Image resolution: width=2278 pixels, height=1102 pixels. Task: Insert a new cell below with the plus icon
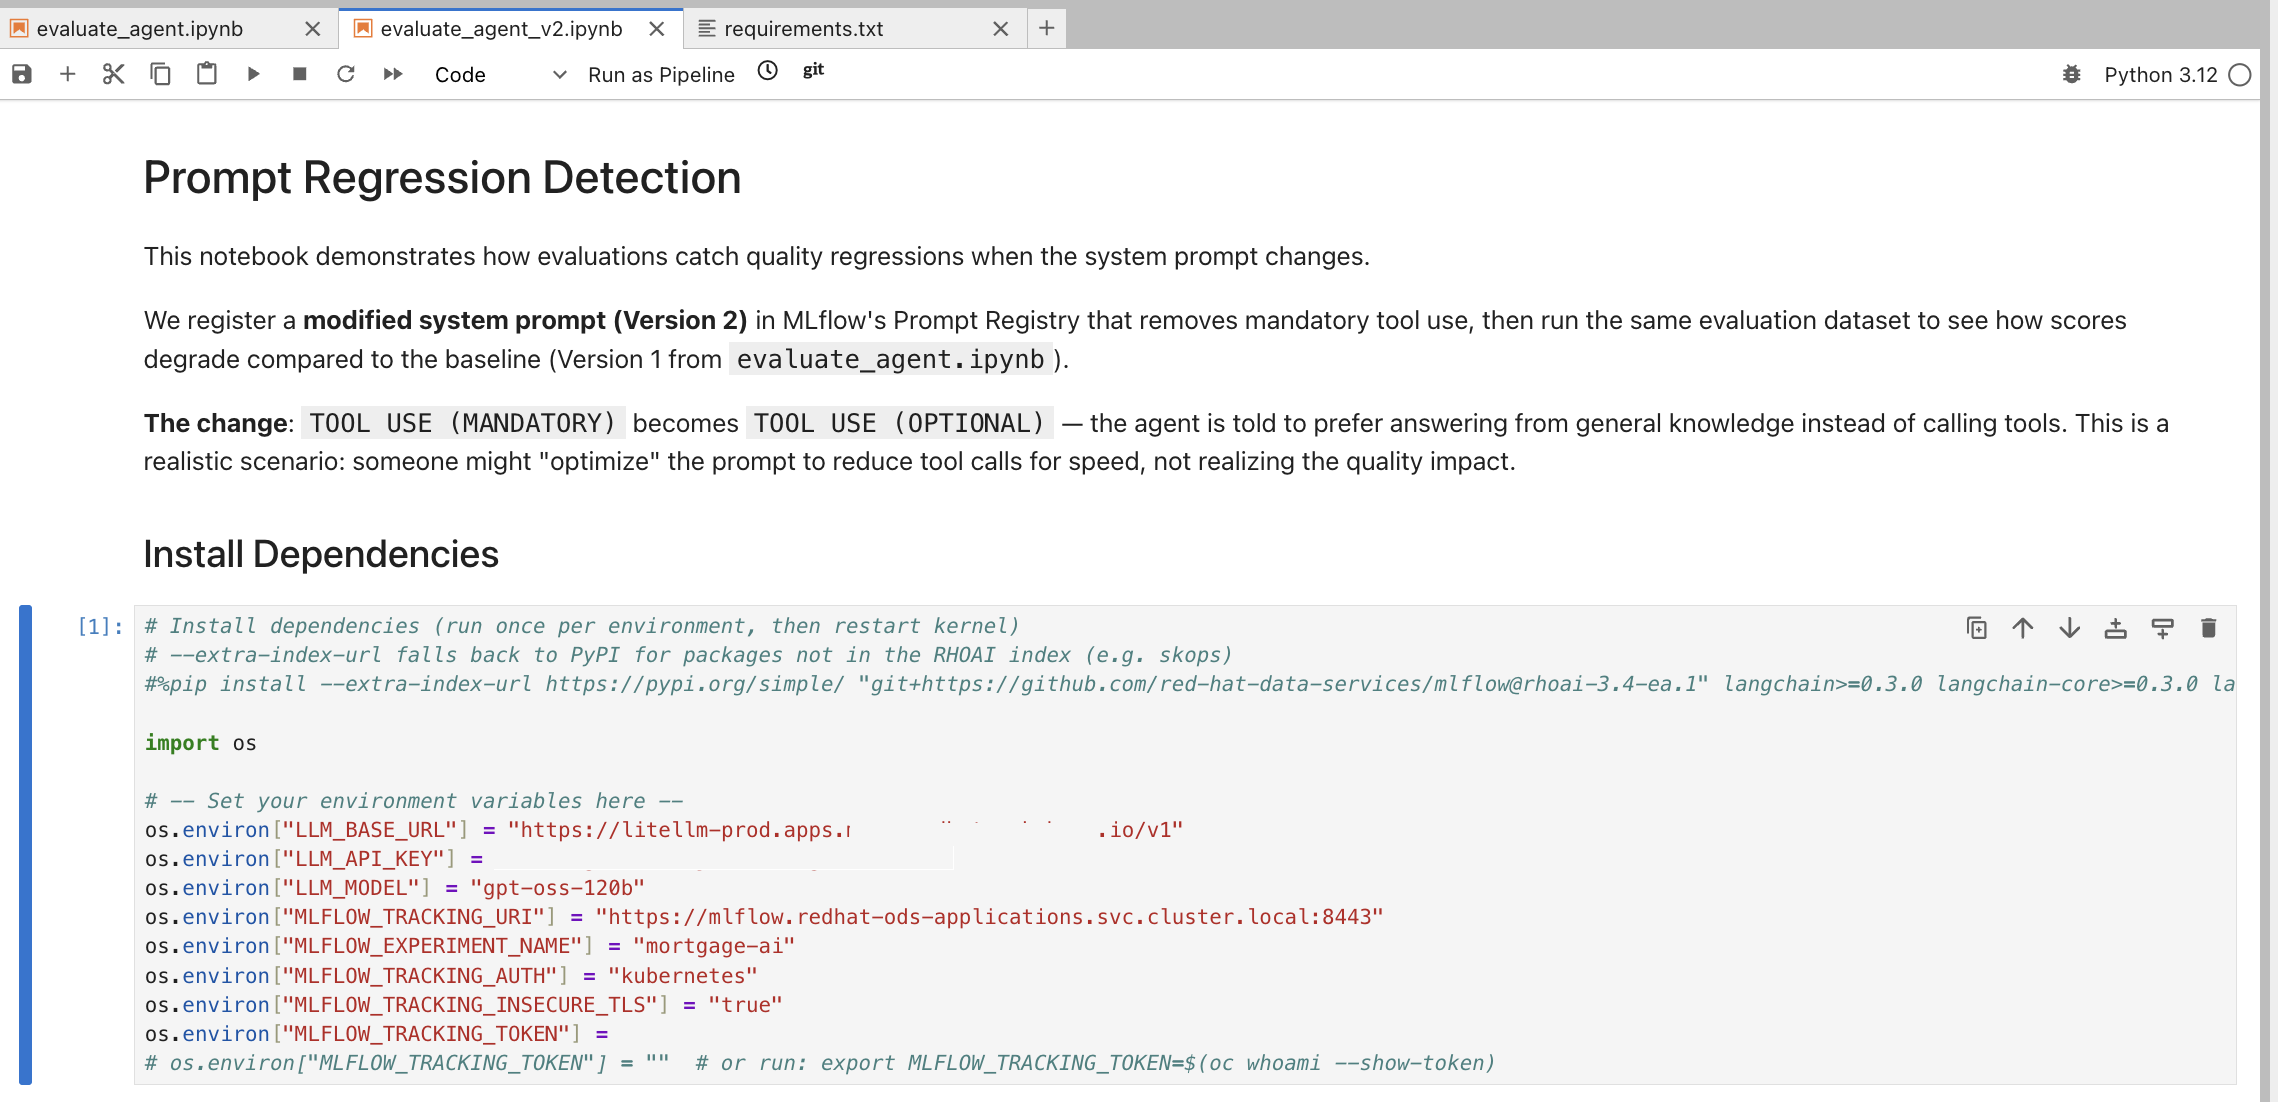(68, 74)
